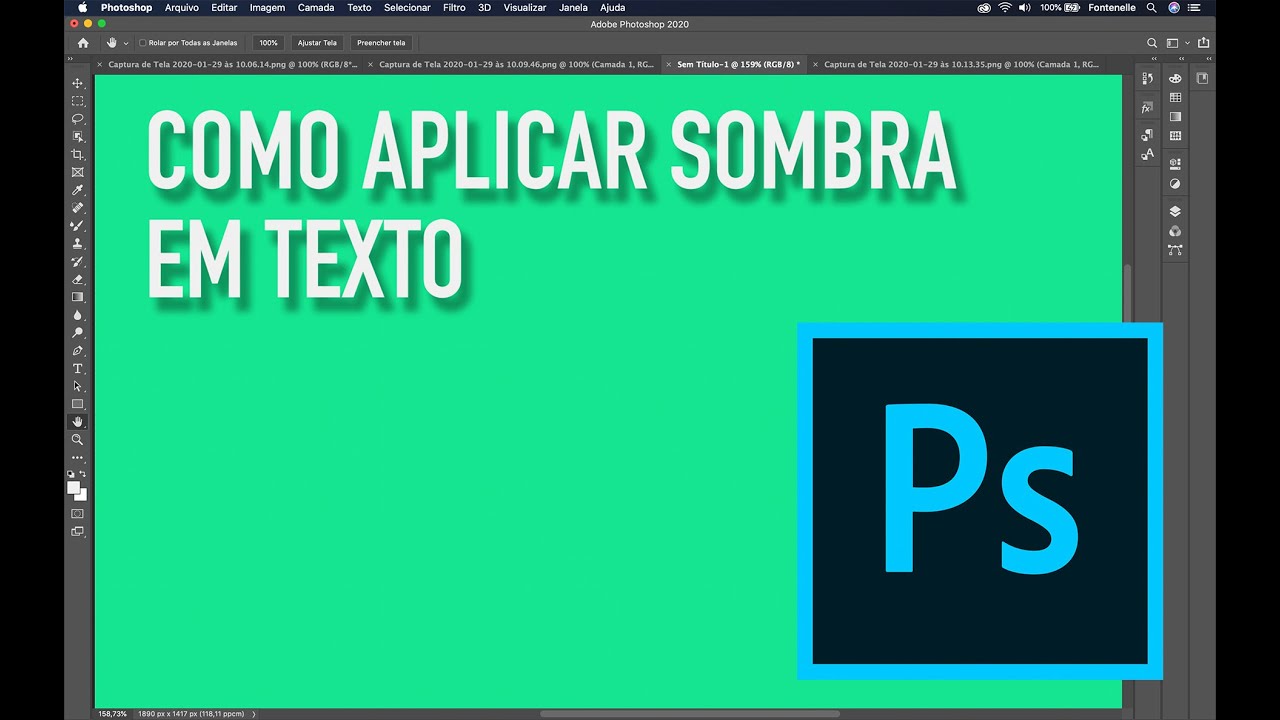Switch to Captura de Tela 10.06.14.png tab
Viewport: 1280px width, 720px height.
pos(232,64)
